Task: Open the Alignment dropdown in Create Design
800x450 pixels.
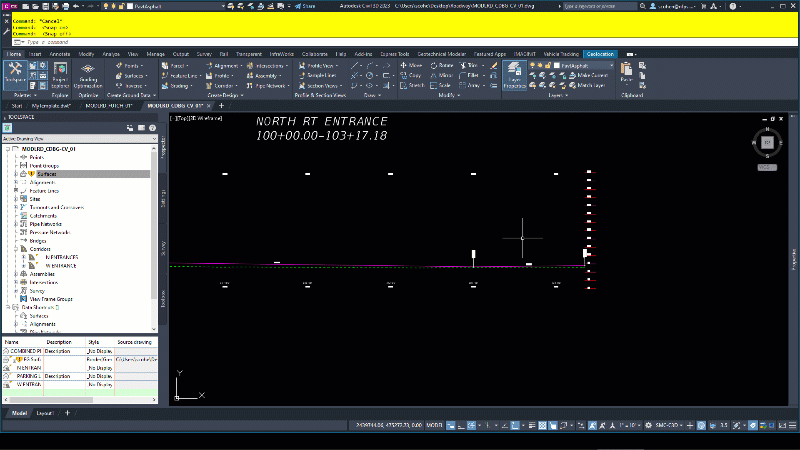Action: tap(228, 64)
